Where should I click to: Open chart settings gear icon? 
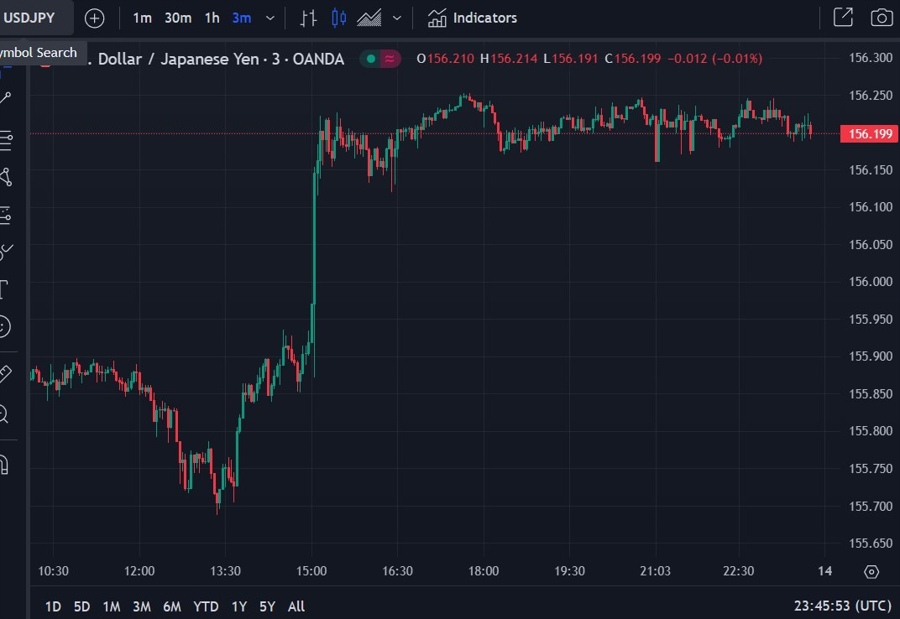(x=871, y=572)
